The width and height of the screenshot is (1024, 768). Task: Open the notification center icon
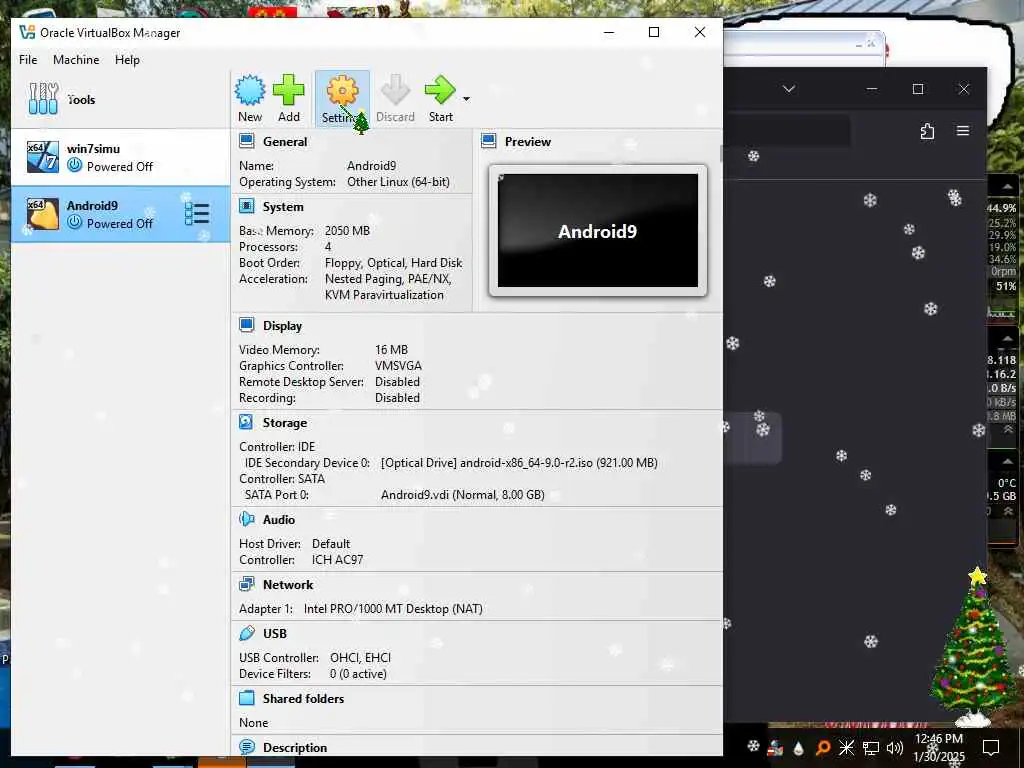pyautogui.click(x=991, y=748)
